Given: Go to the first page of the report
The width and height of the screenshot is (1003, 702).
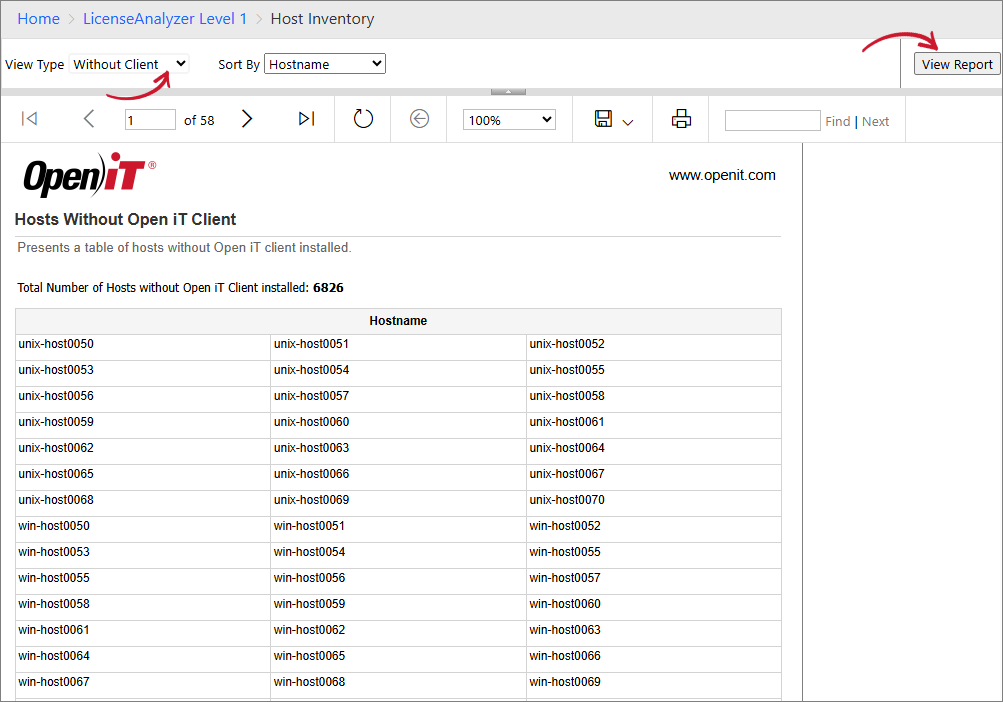Looking at the screenshot, I should coord(29,118).
